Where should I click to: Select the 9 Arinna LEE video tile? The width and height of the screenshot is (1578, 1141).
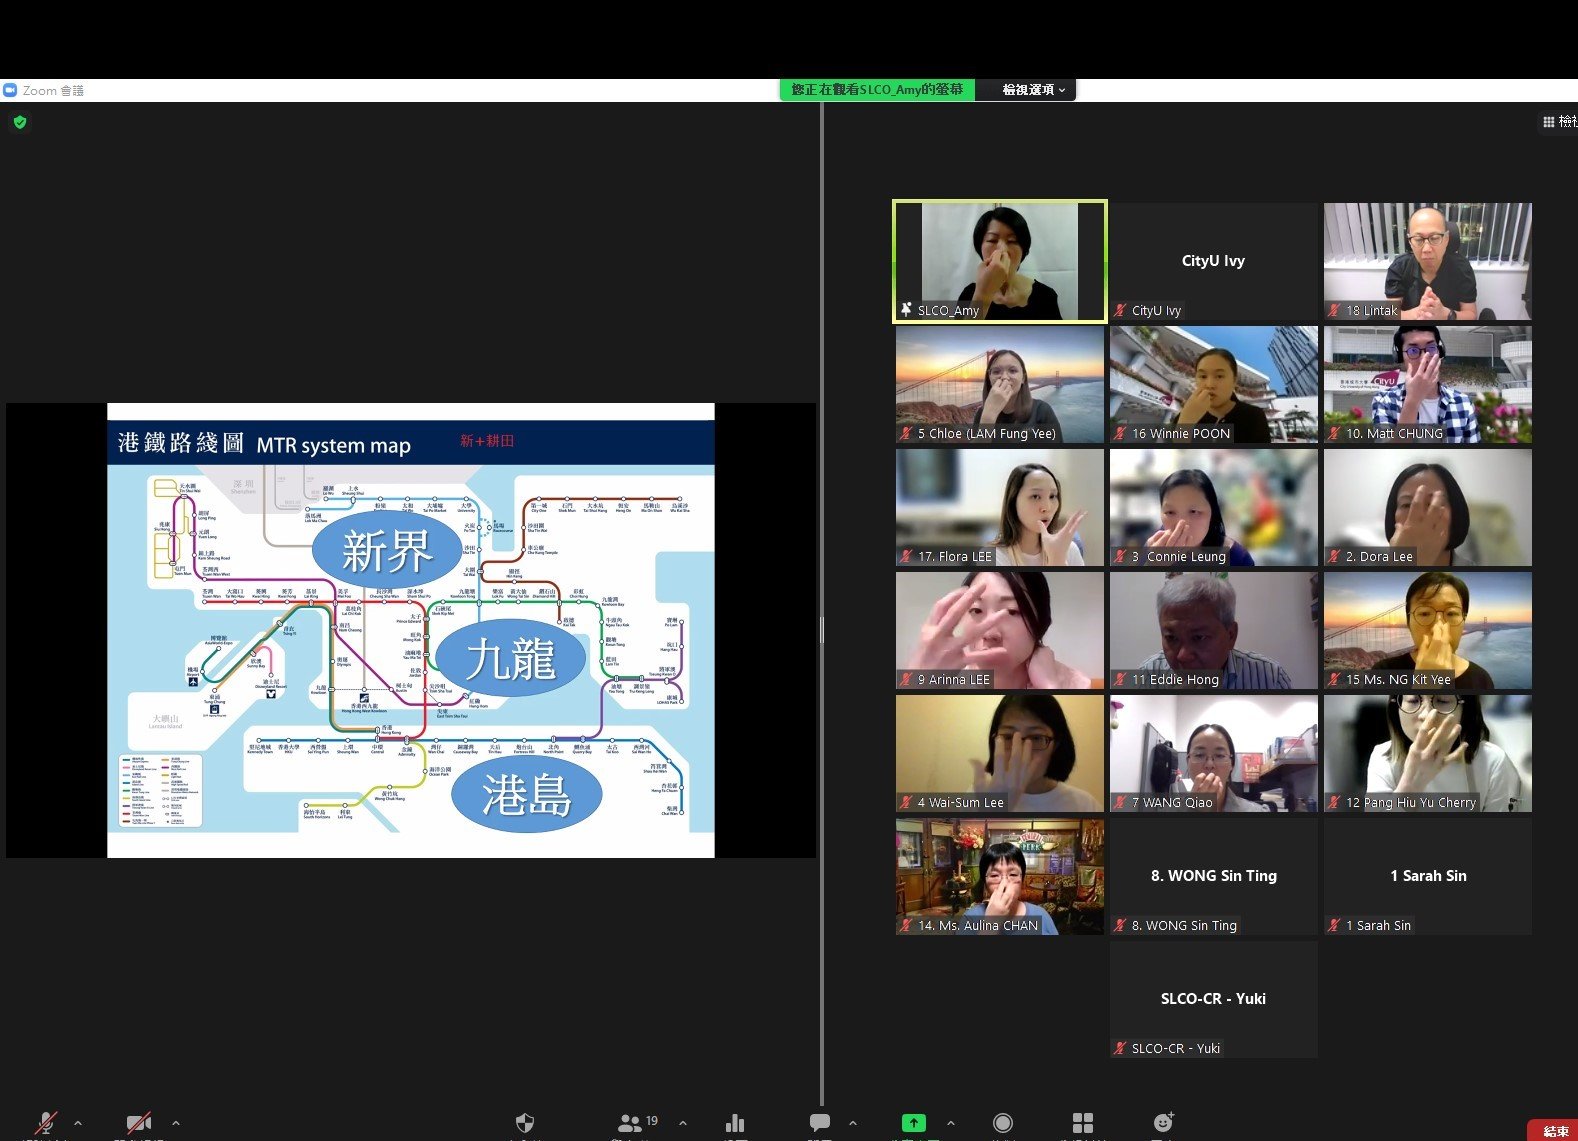point(1000,631)
